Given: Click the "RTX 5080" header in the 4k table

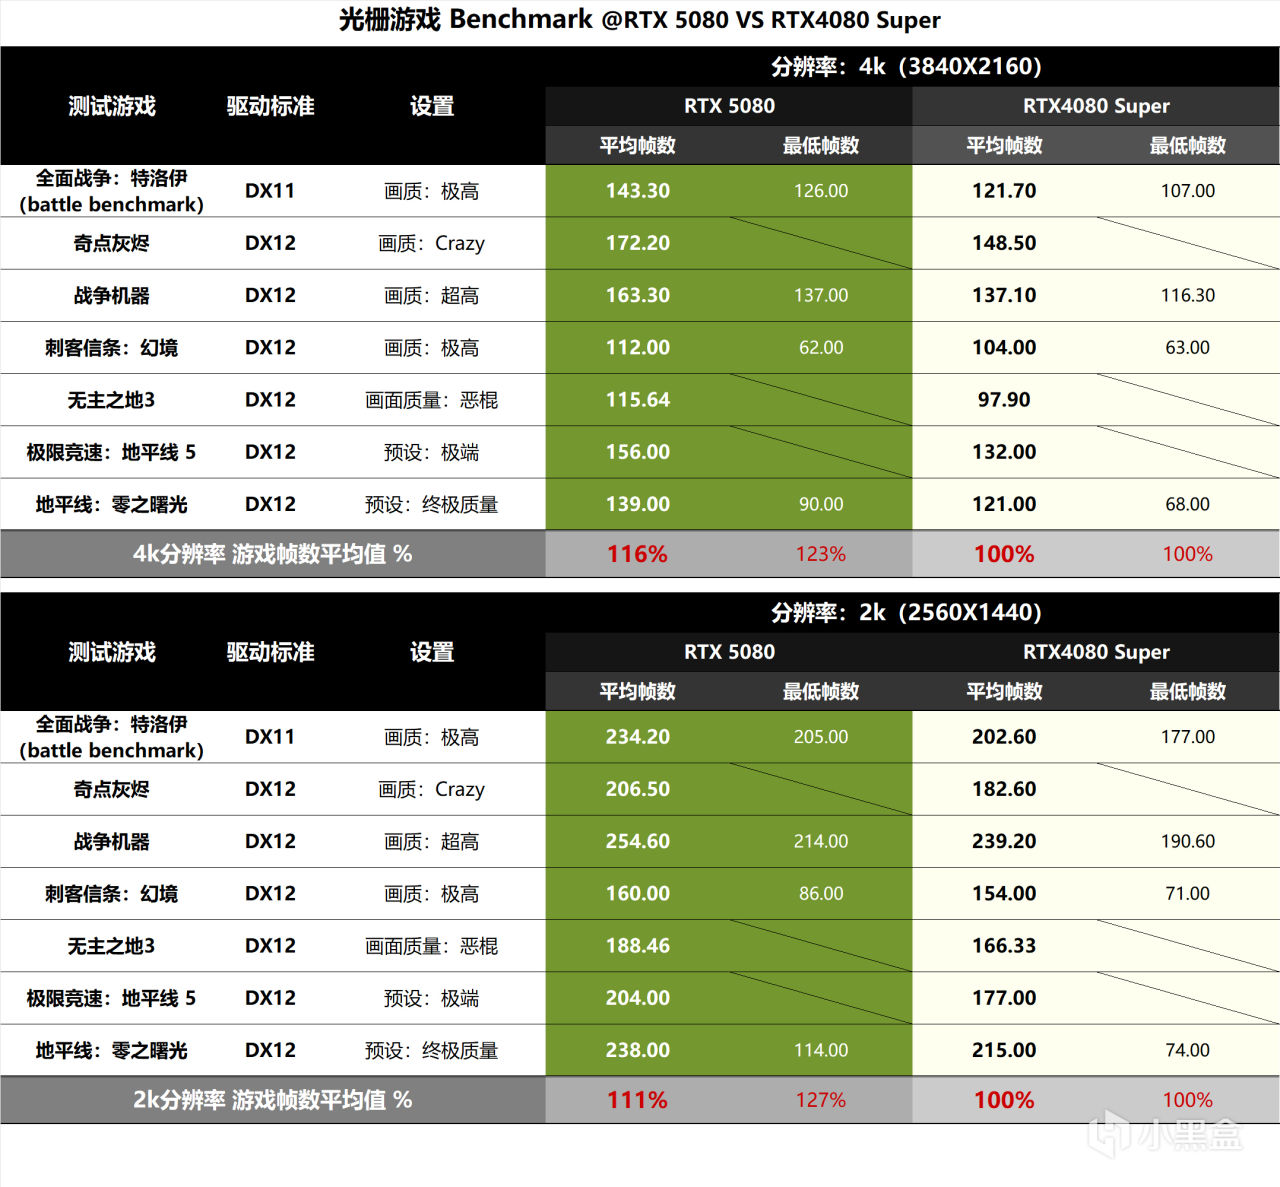Looking at the screenshot, I should pos(729,106).
